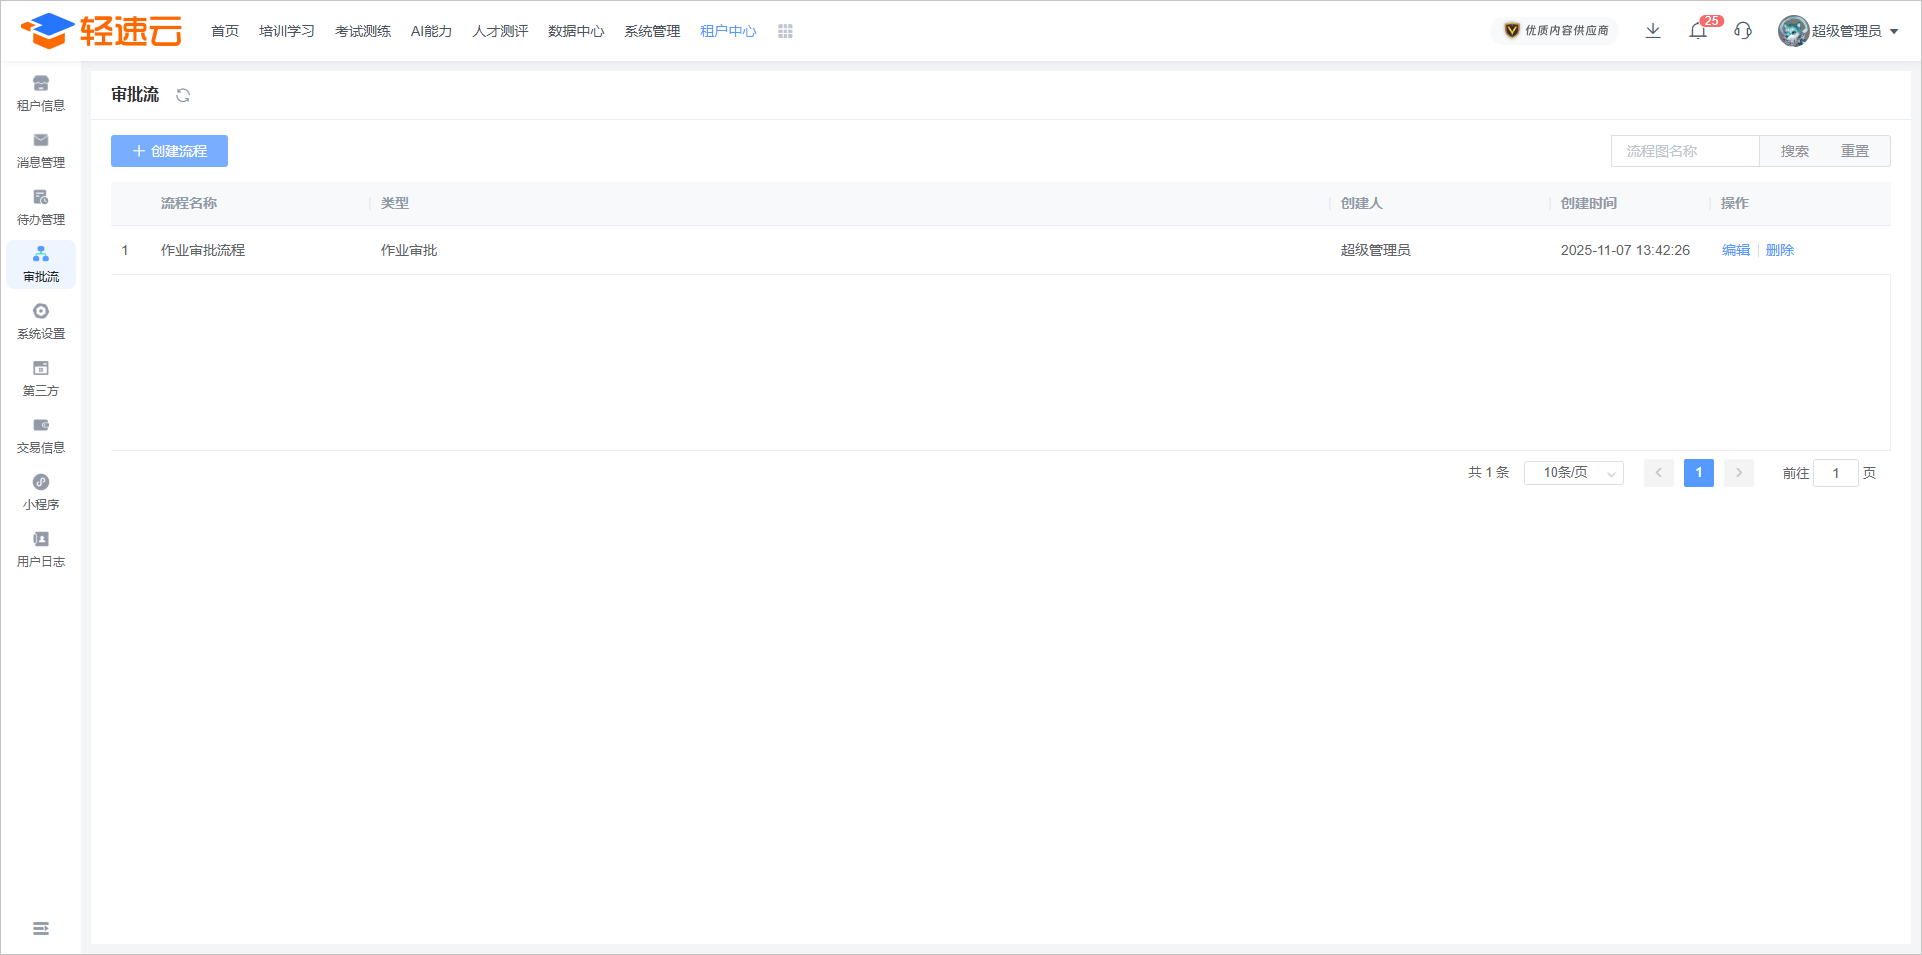Switch to 培训学习 in top navigation

click(x=286, y=31)
